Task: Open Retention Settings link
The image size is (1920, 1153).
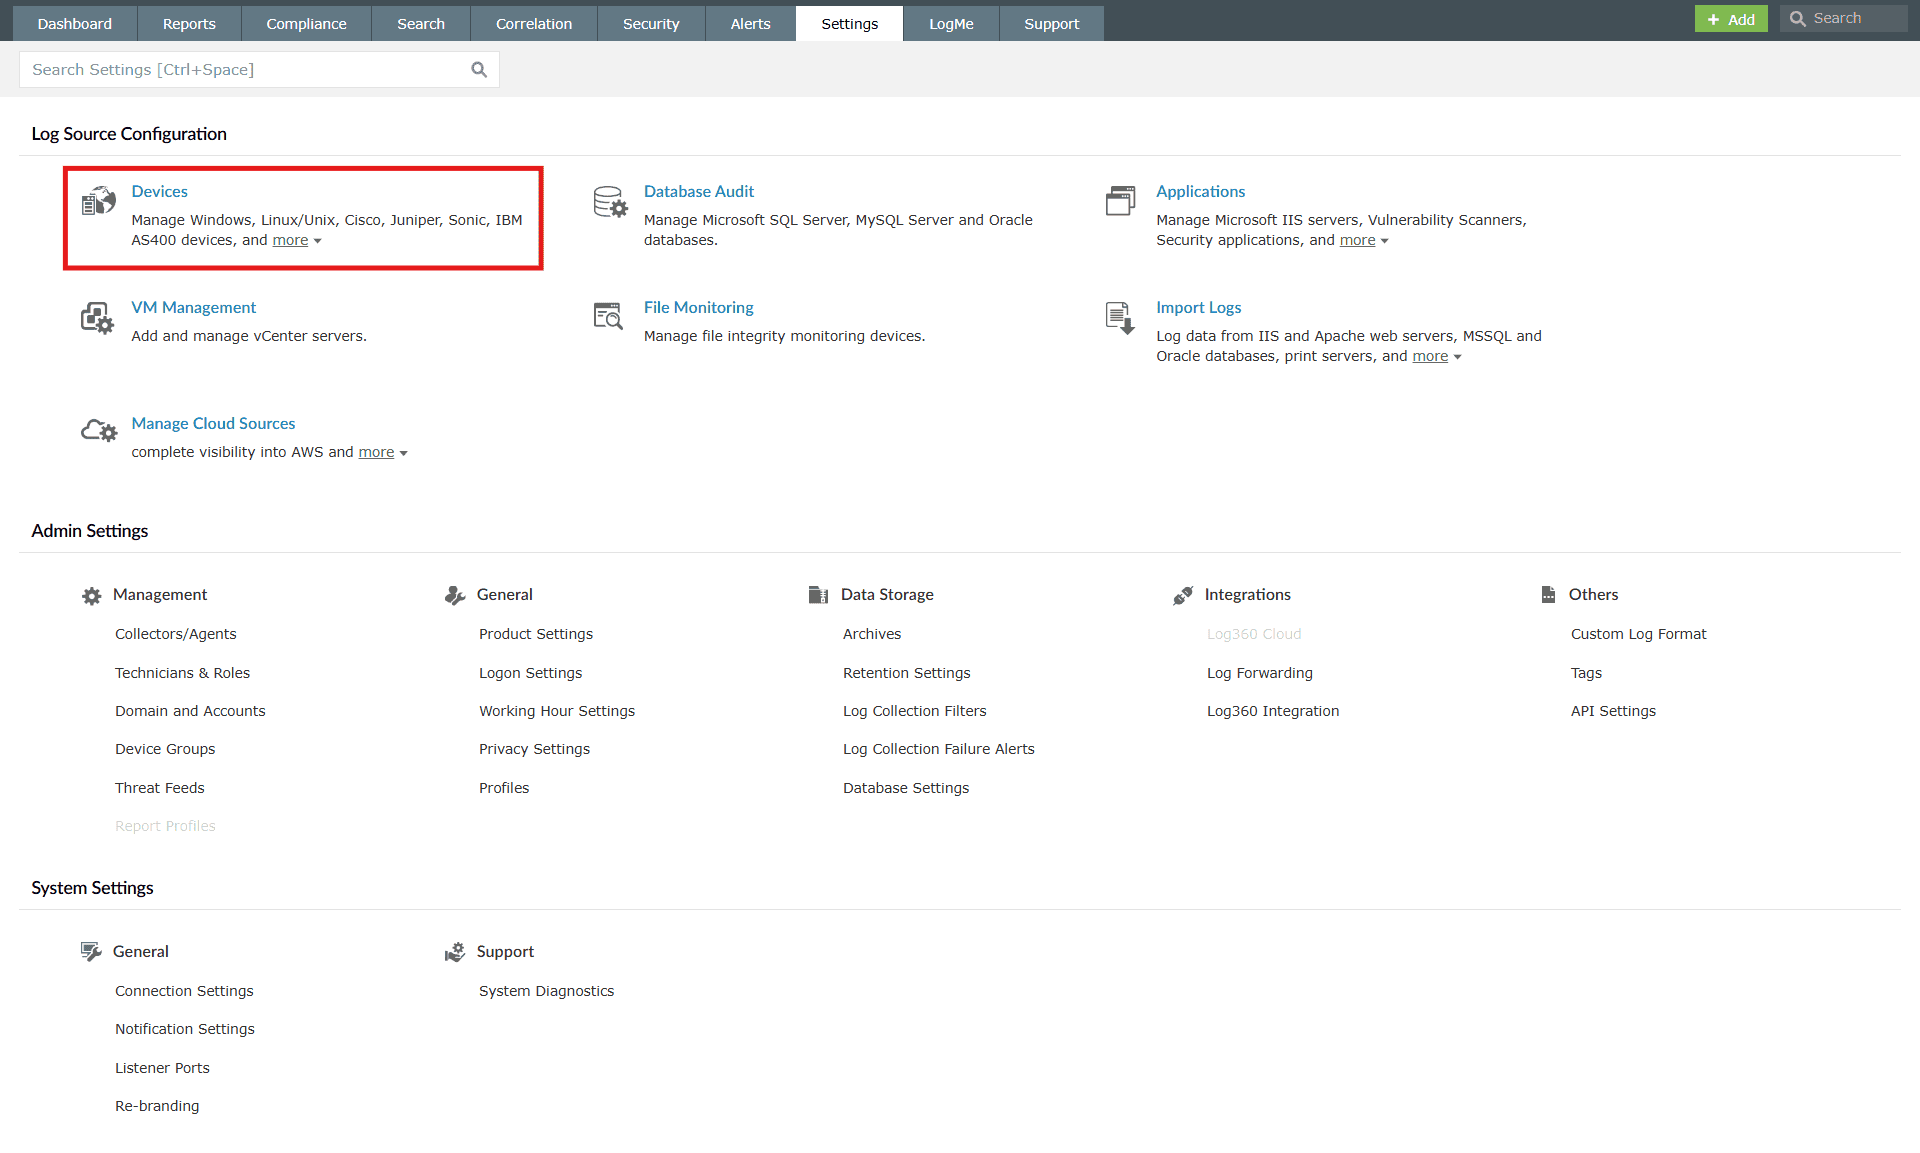Action: click(x=906, y=673)
